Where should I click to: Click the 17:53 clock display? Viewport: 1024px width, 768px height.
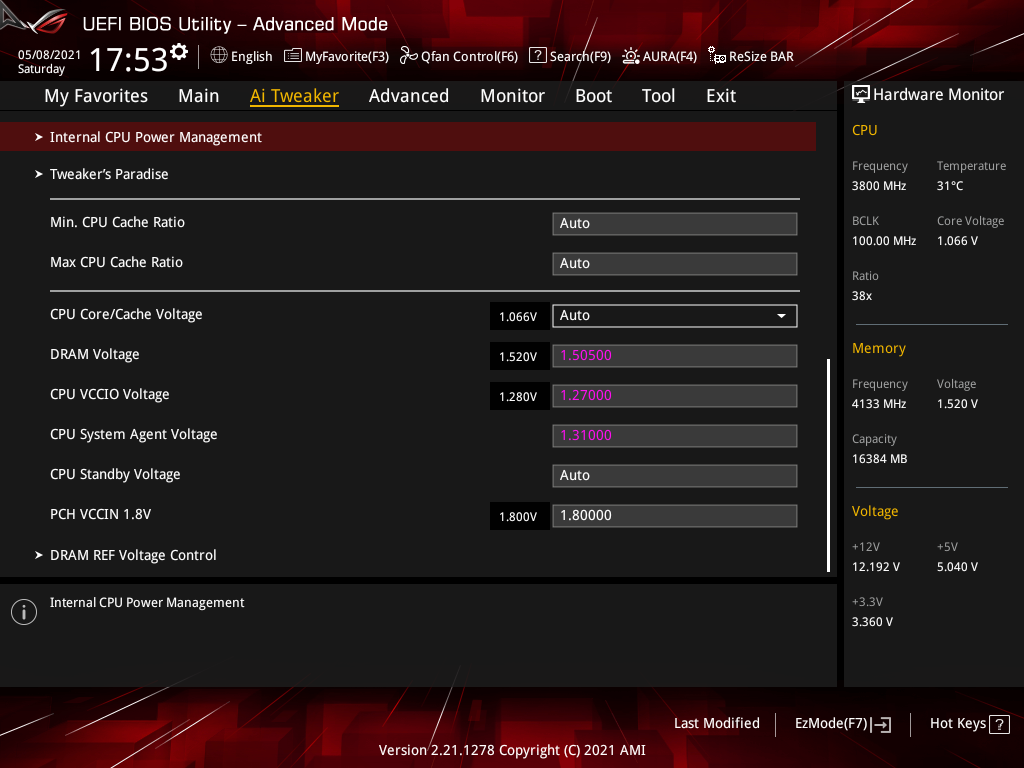click(129, 59)
